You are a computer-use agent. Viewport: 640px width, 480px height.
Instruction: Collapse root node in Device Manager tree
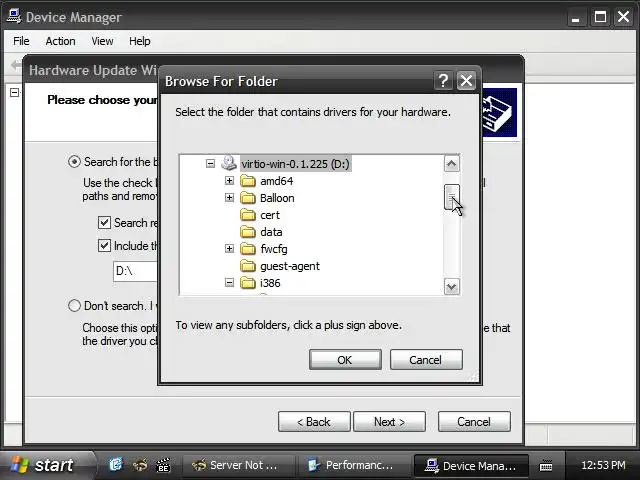[x=14, y=92]
